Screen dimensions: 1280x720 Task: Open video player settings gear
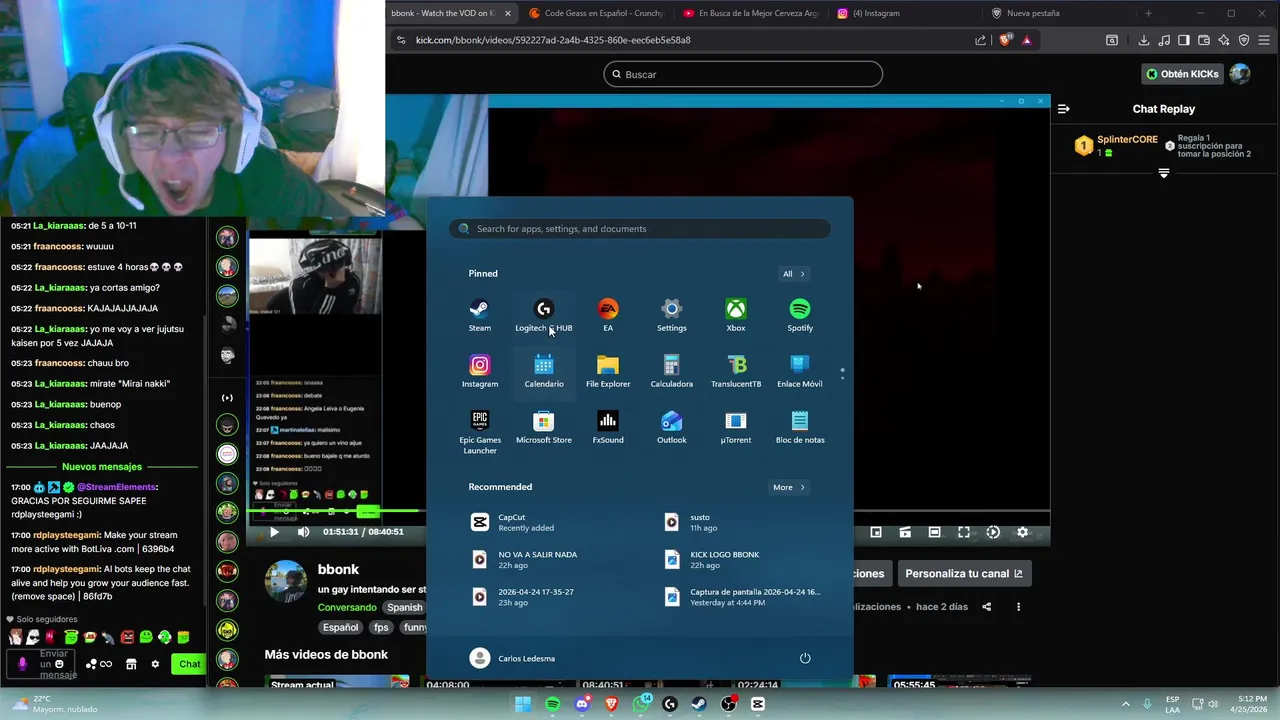[1022, 532]
